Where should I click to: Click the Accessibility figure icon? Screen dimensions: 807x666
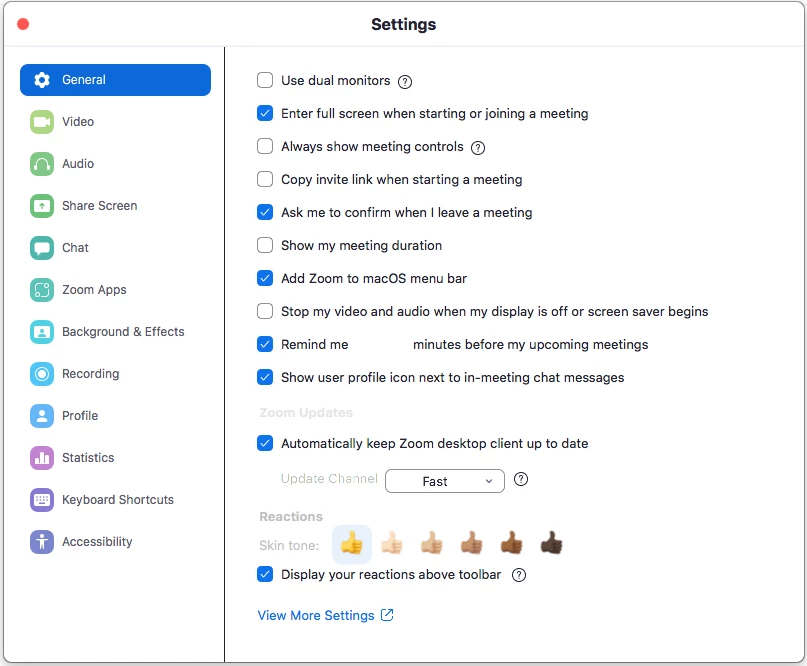[x=42, y=542]
